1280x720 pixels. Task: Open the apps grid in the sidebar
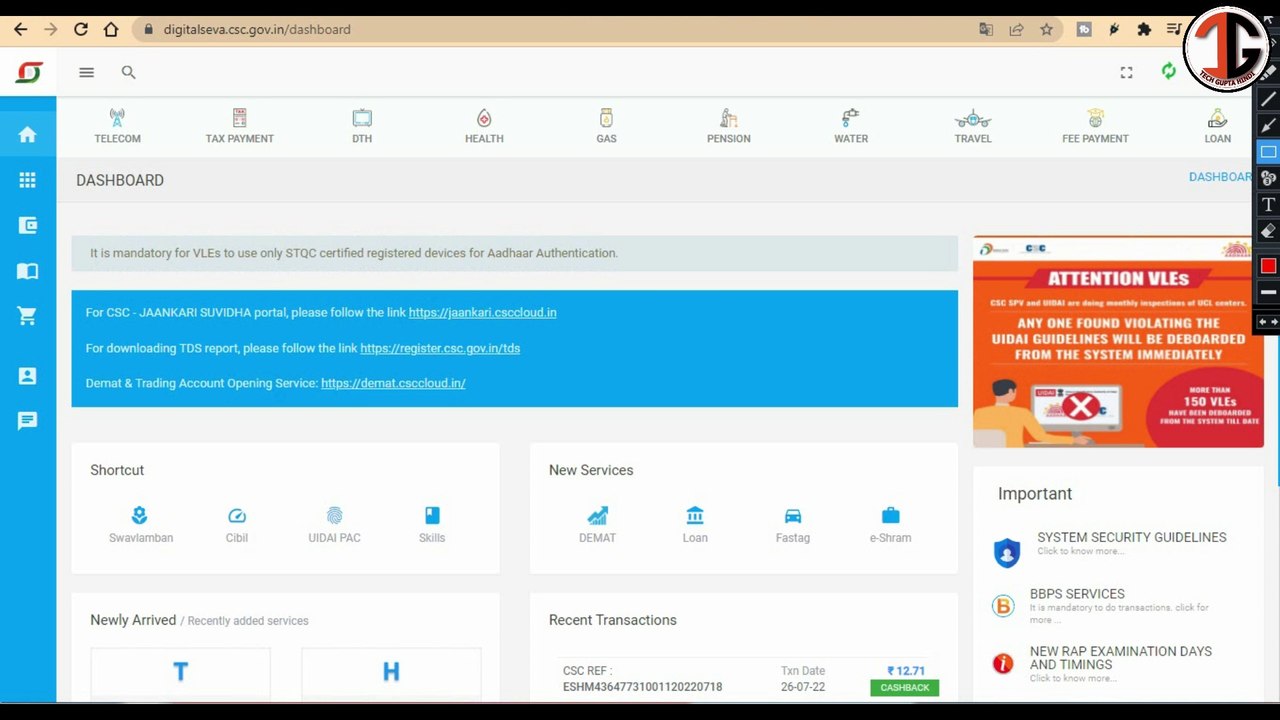click(27, 180)
